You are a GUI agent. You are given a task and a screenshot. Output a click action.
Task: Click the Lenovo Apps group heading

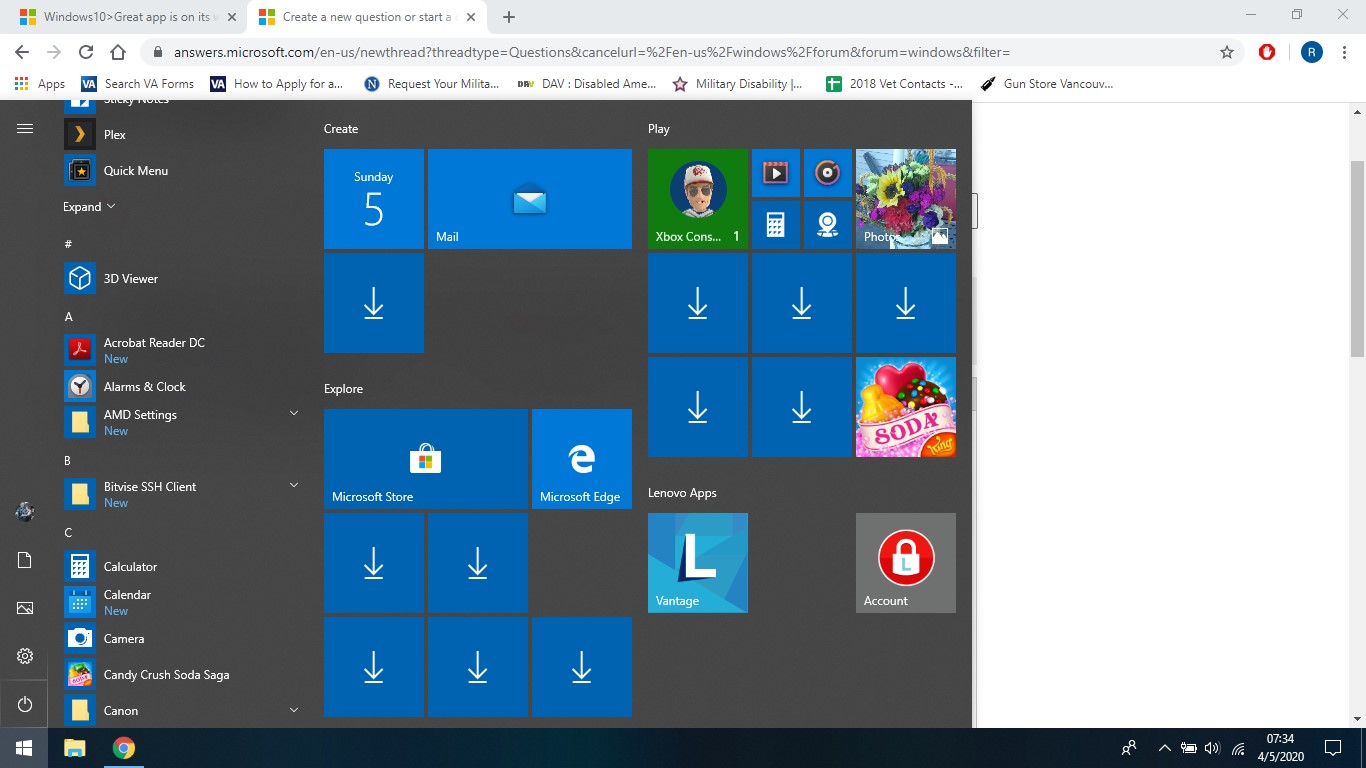click(x=682, y=493)
